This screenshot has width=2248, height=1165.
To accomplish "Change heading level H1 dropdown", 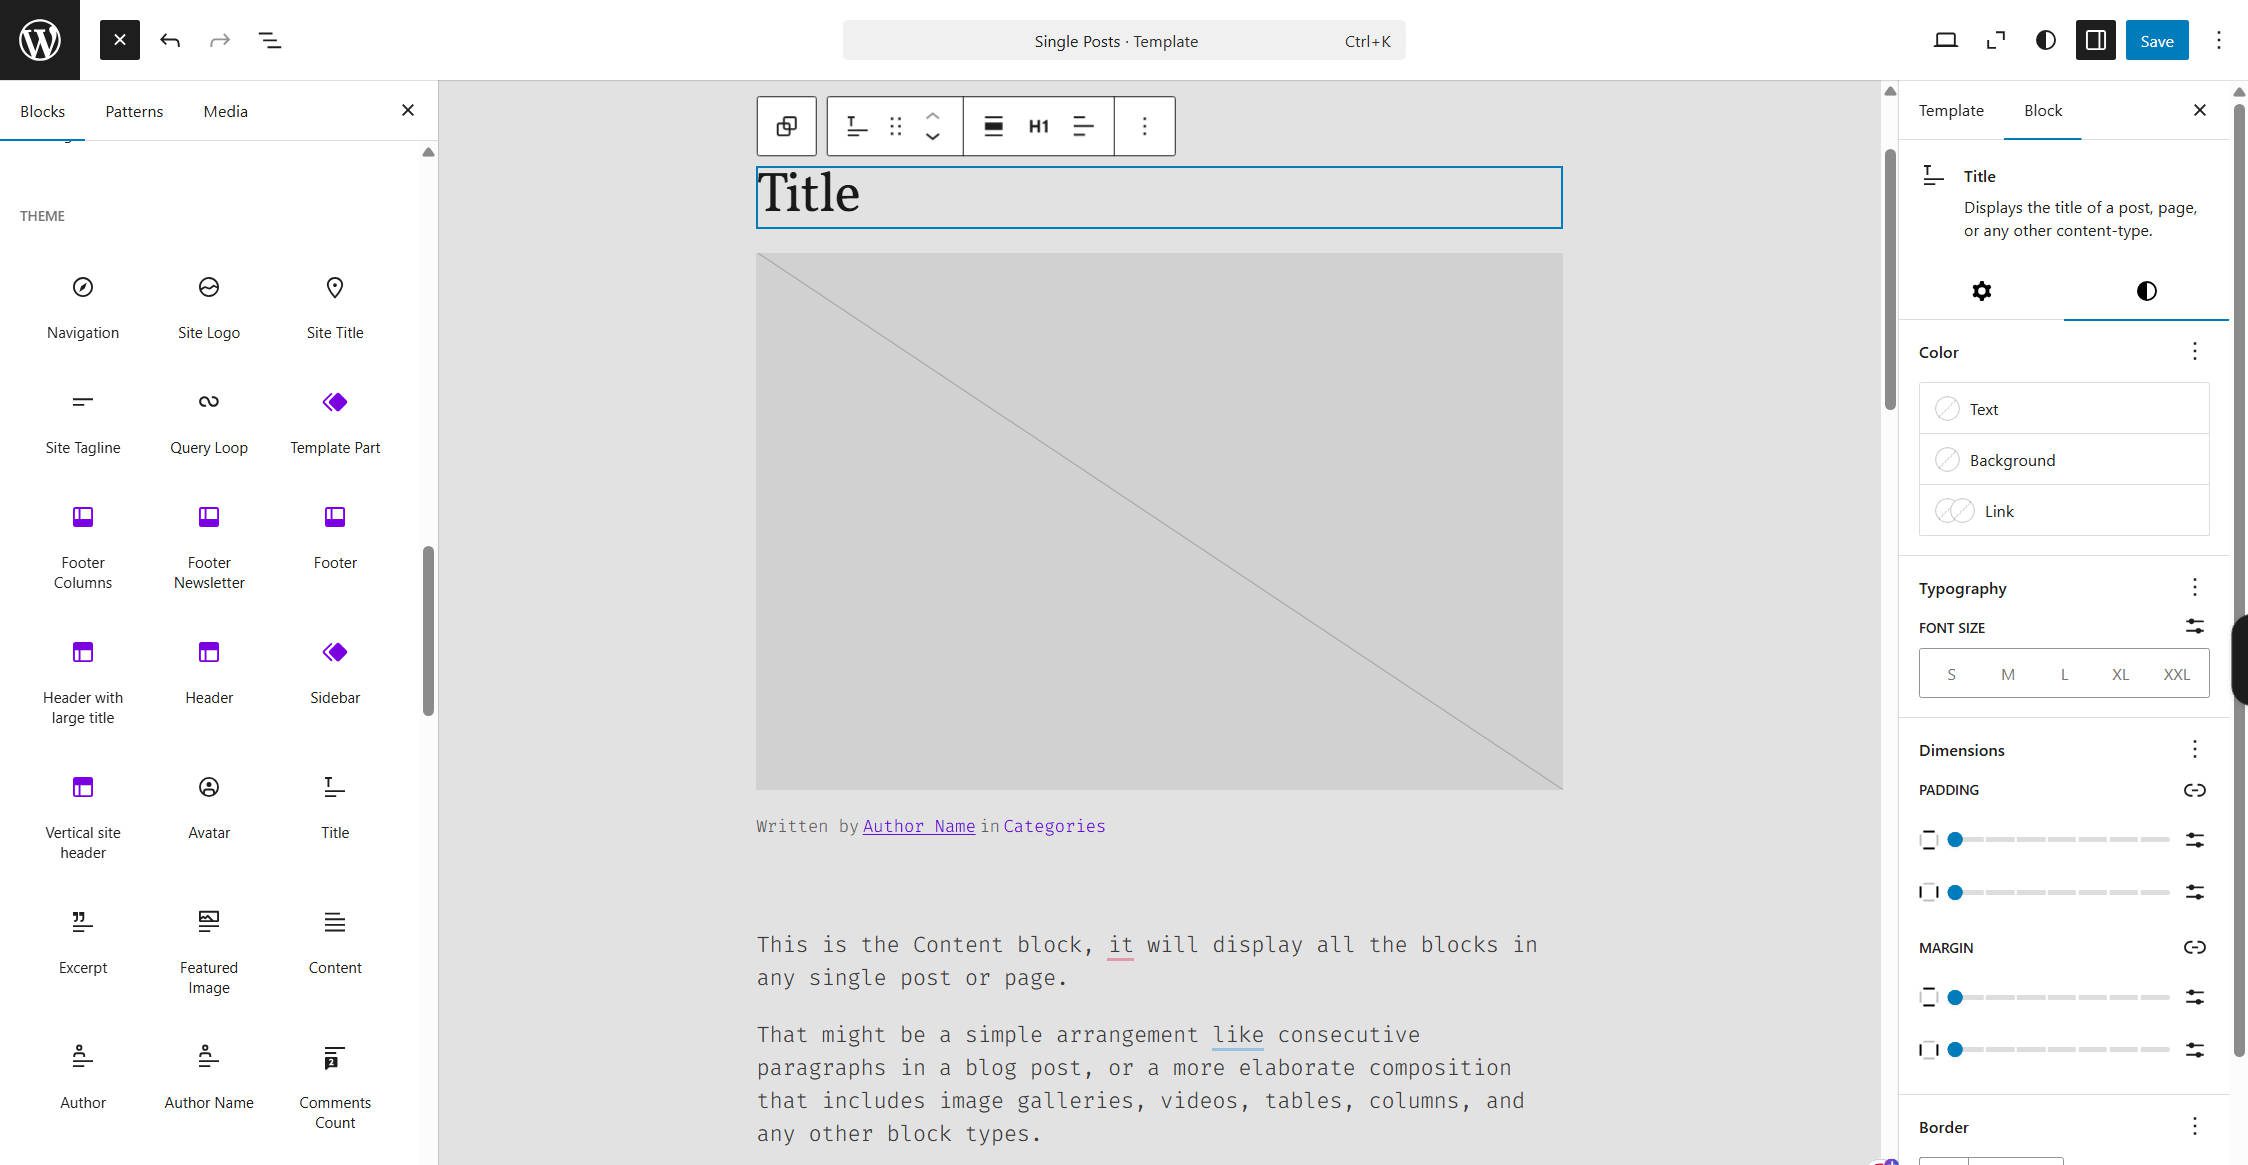I will tap(1039, 126).
